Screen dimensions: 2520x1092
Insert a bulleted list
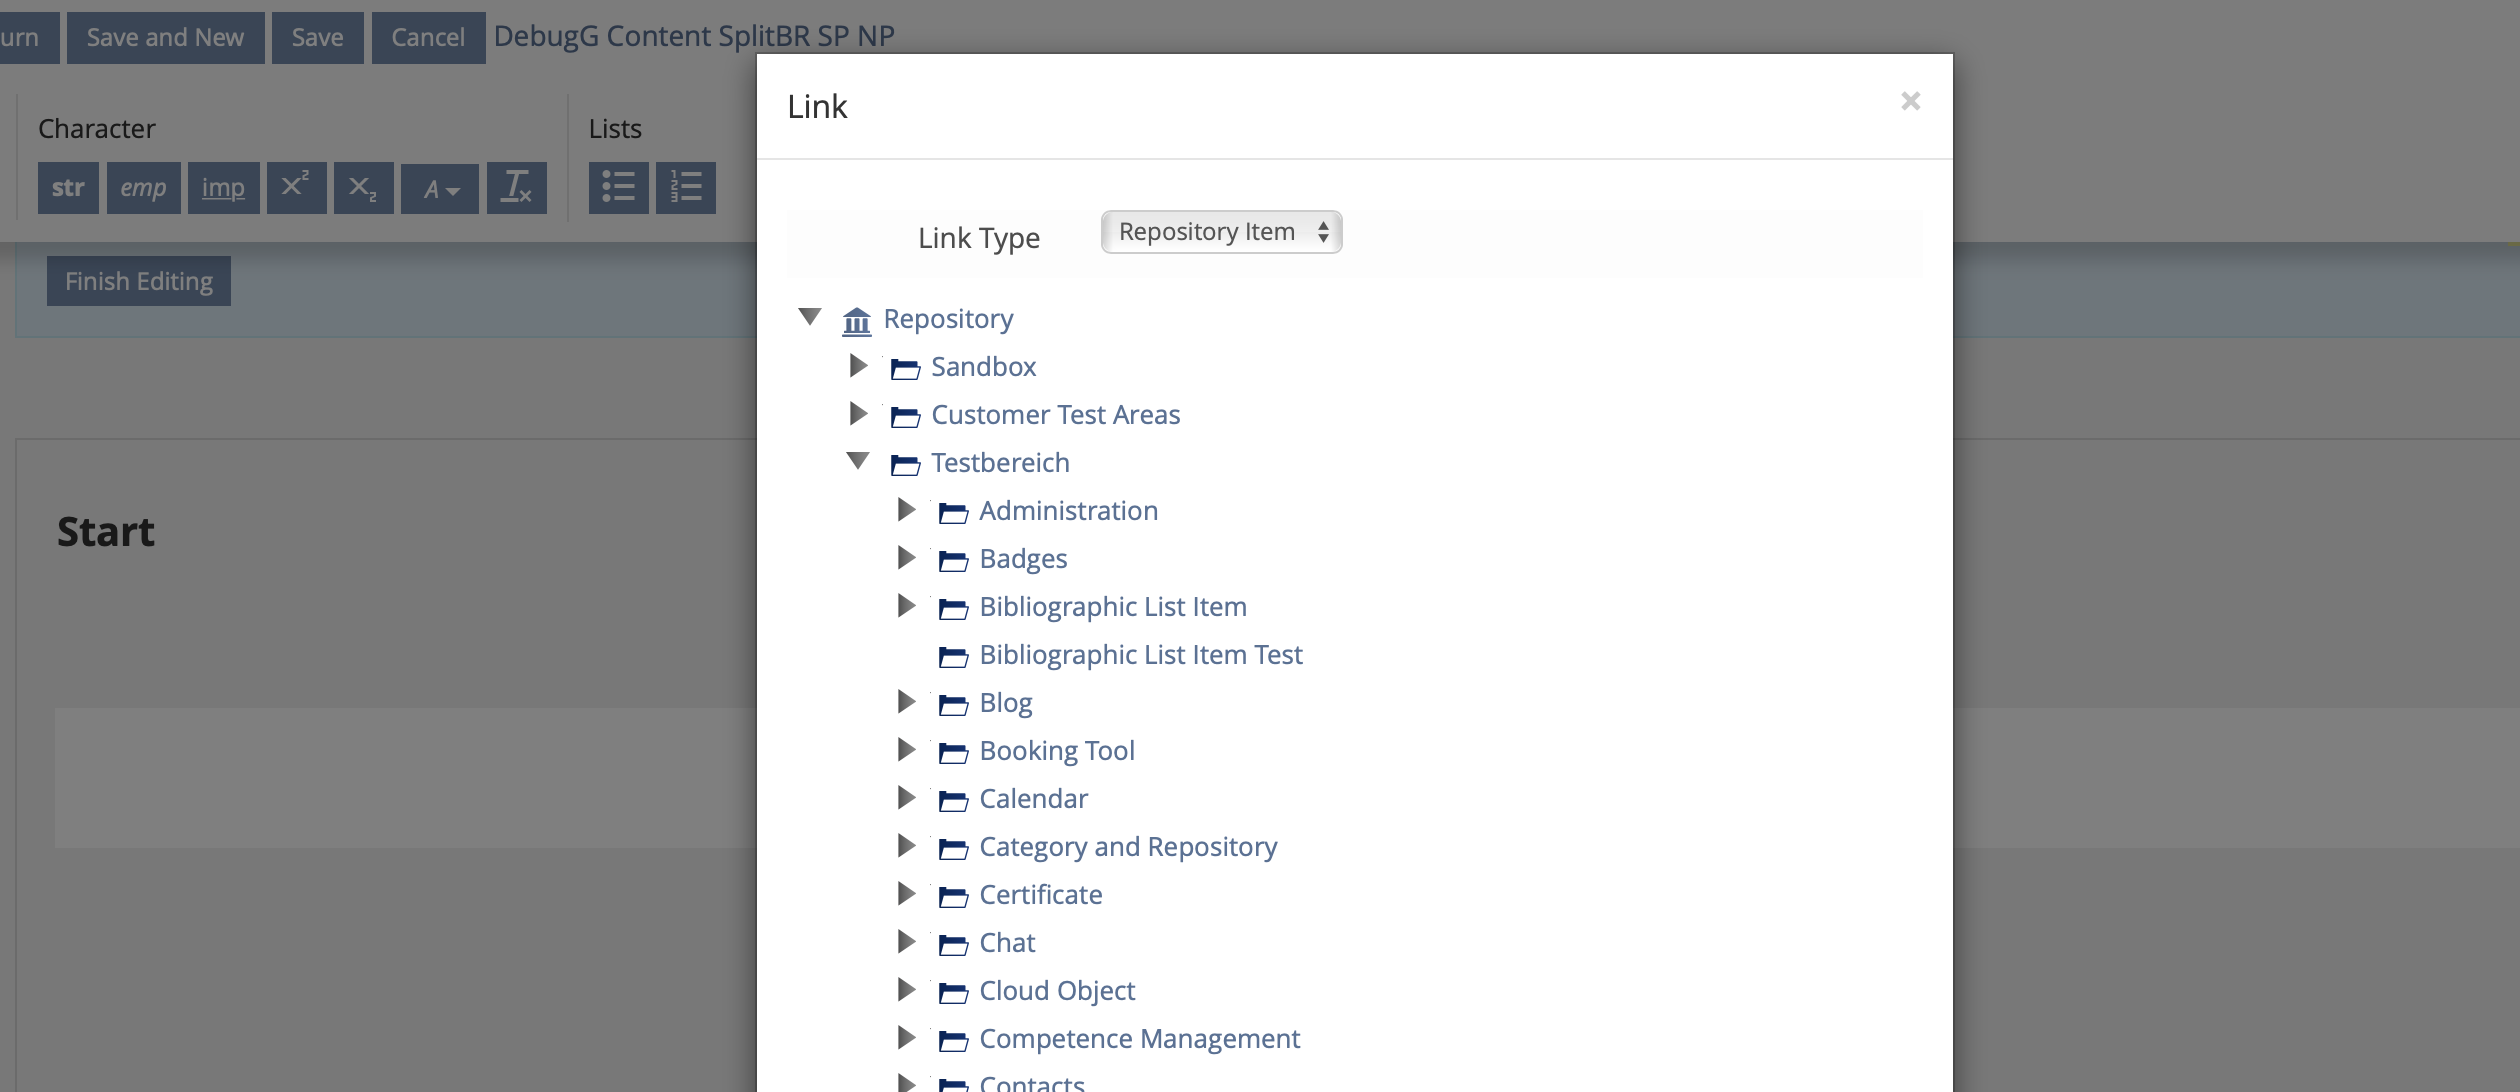(x=618, y=188)
